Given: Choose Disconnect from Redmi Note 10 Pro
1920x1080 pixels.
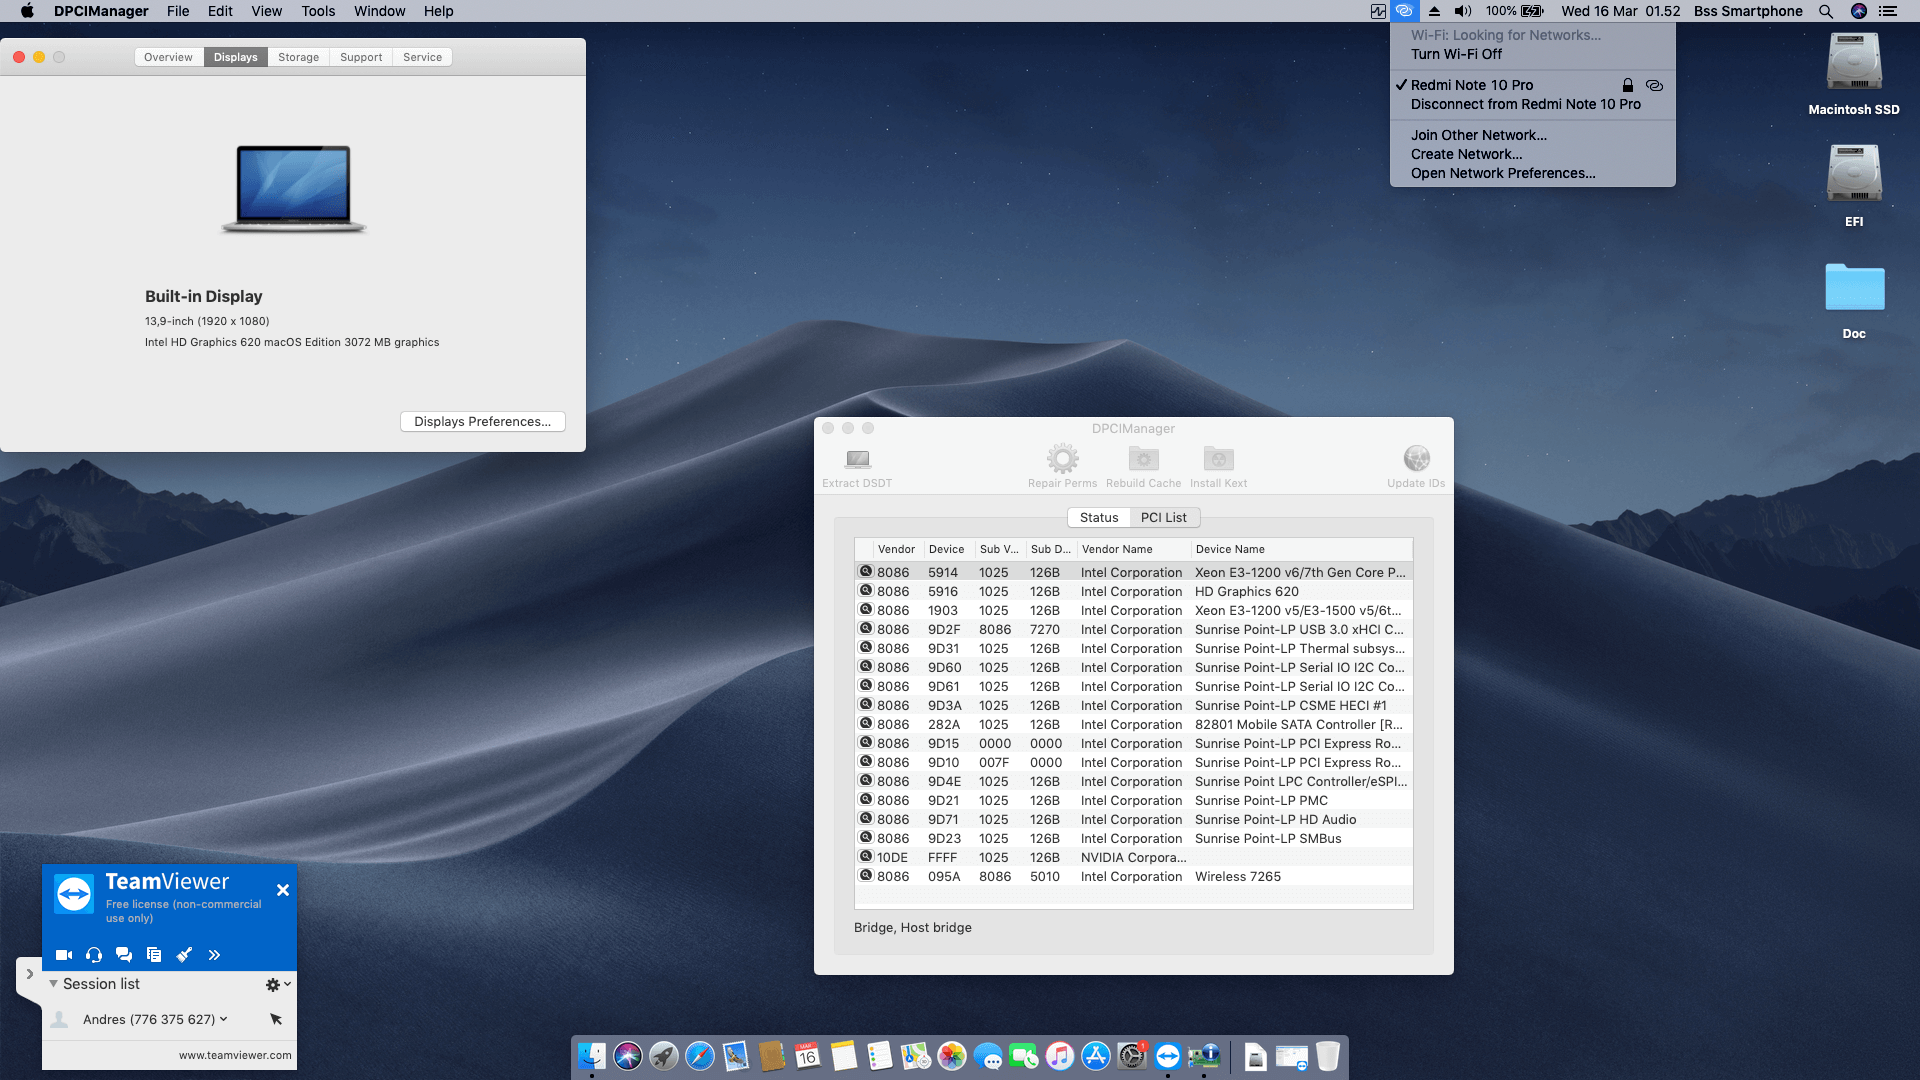Looking at the screenshot, I should [x=1532, y=104].
